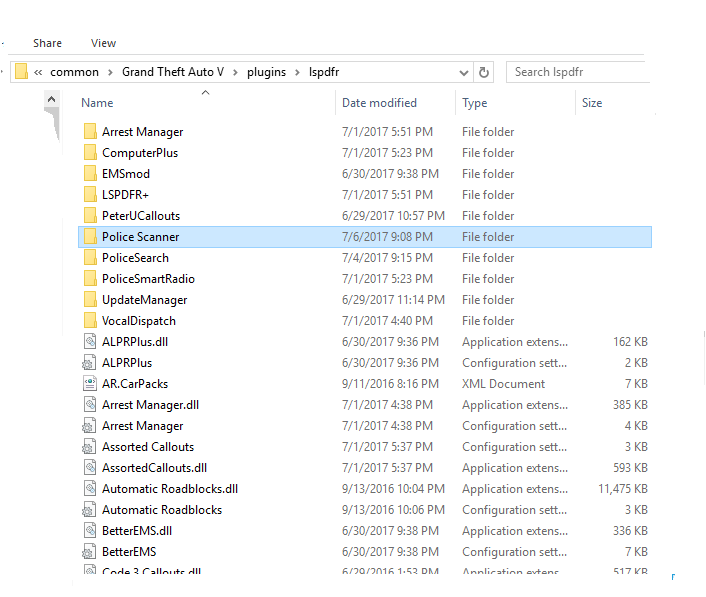This screenshot has height=597, width=706.
Task: Select Arrest Manager folder icon
Action: (90, 131)
